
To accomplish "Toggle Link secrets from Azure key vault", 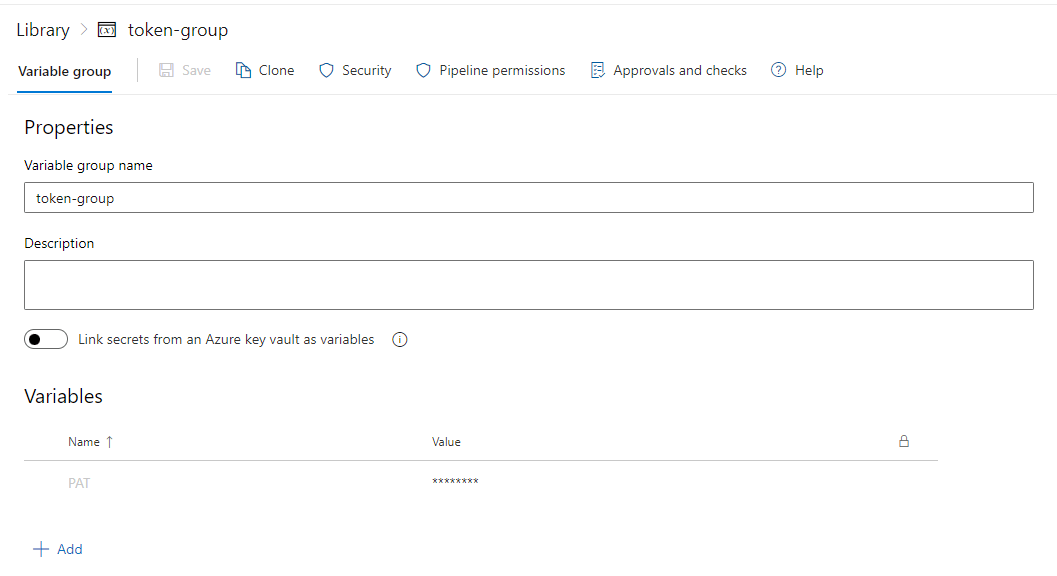I will point(46,339).
